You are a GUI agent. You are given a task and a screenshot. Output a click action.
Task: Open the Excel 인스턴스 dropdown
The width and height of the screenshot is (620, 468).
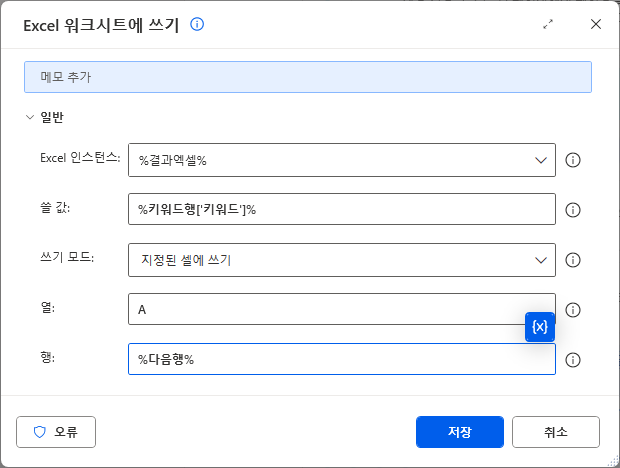coord(342,160)
